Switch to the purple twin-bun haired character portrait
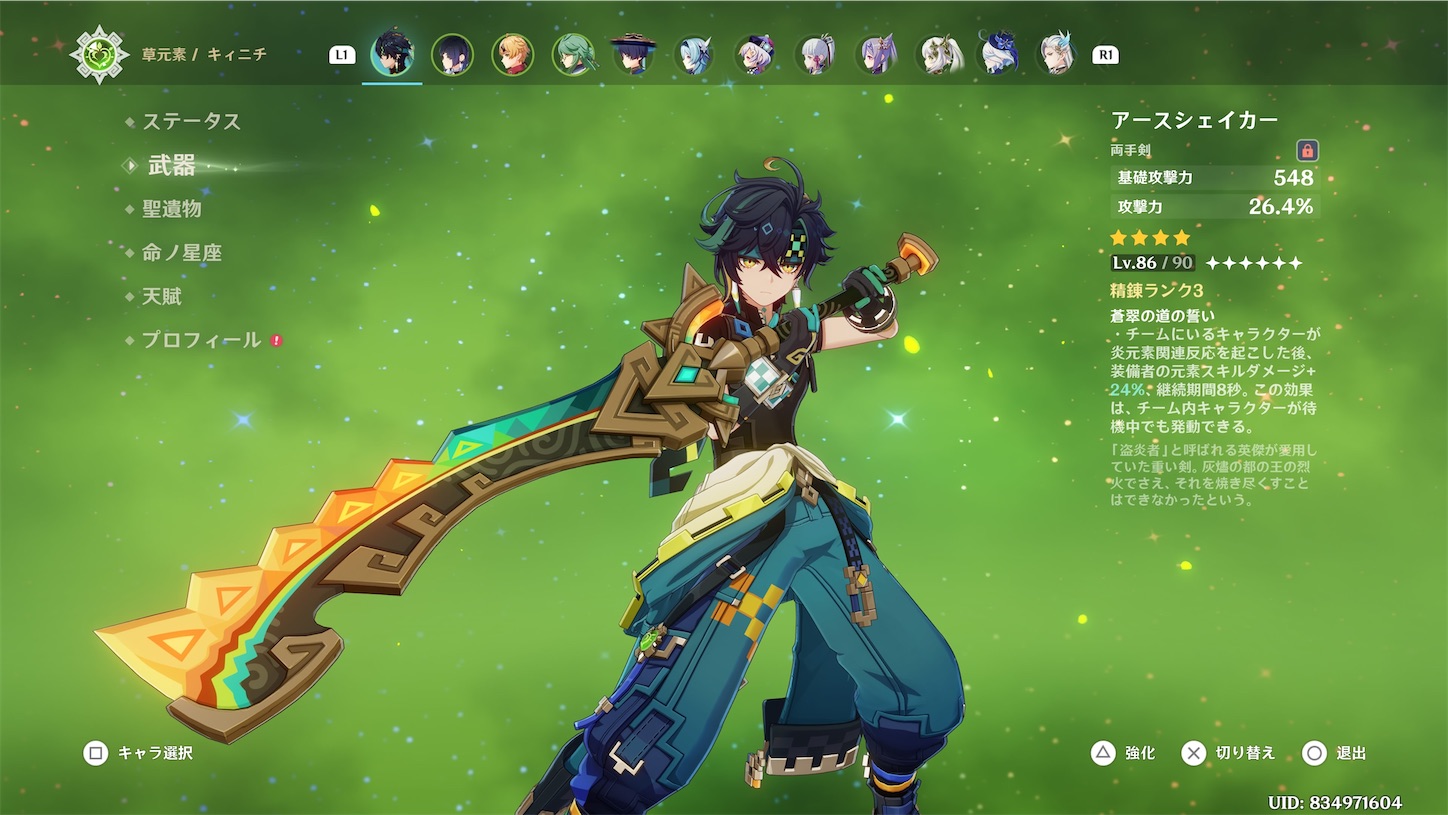The image size is (1448, 815). [877, 54]
